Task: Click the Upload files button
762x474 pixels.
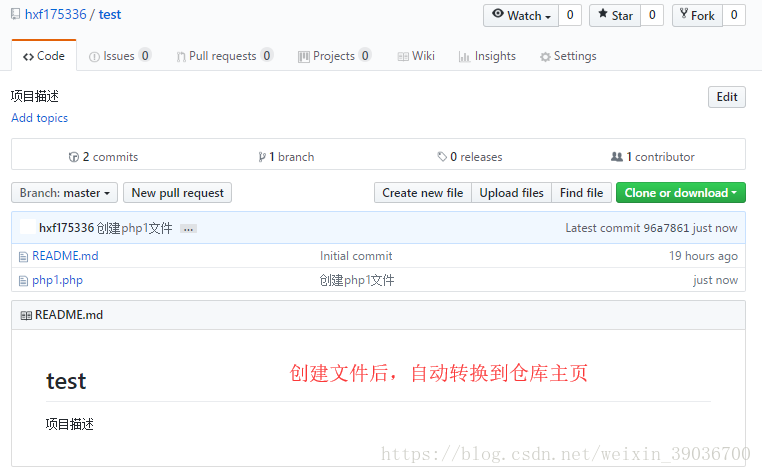Action: [x=511, y=193]
